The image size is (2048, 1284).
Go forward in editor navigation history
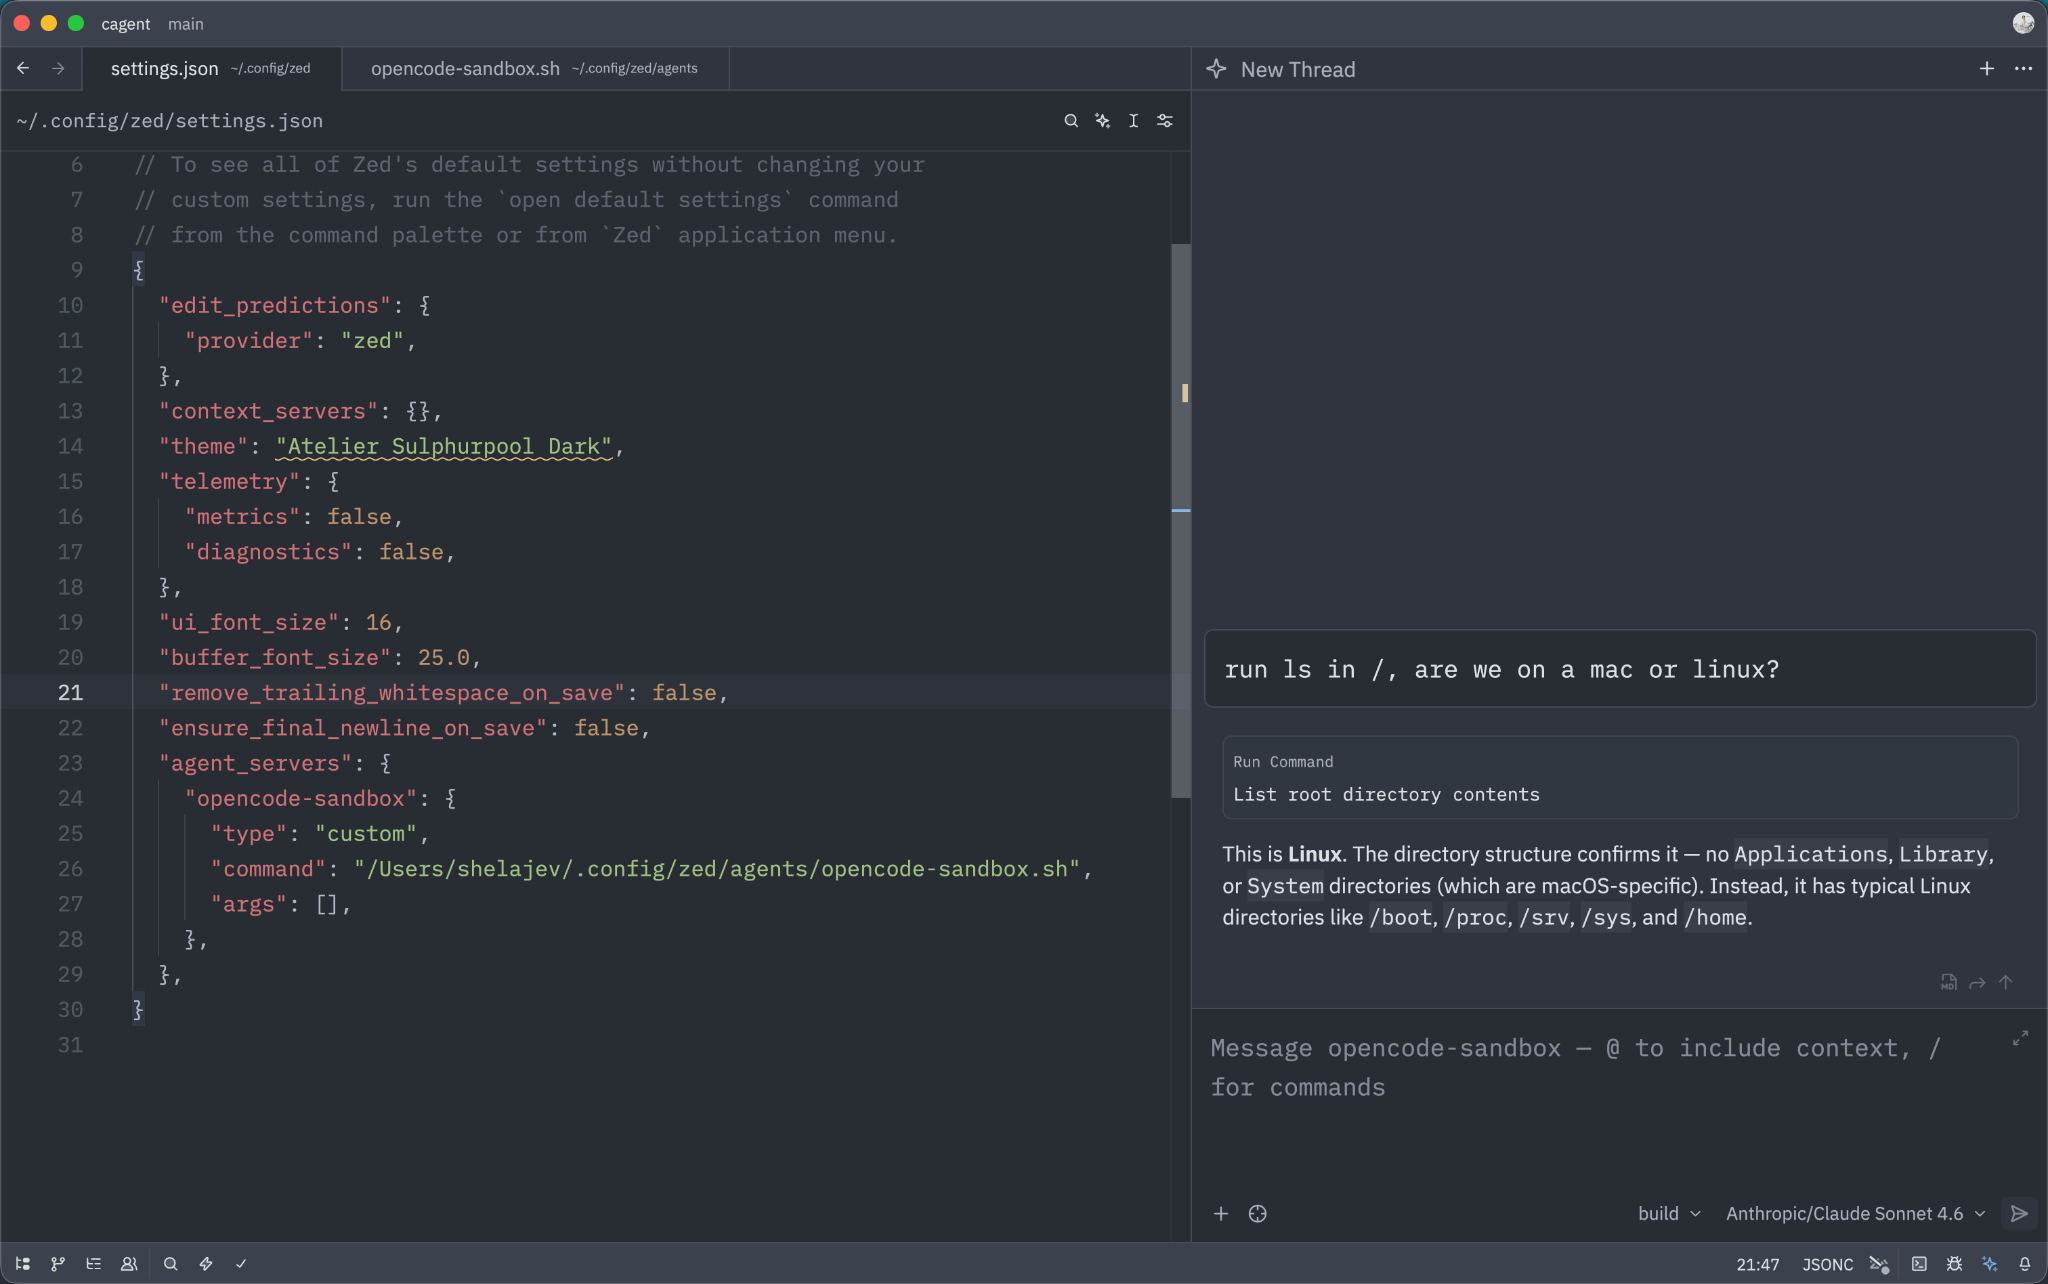pos(58,68)
